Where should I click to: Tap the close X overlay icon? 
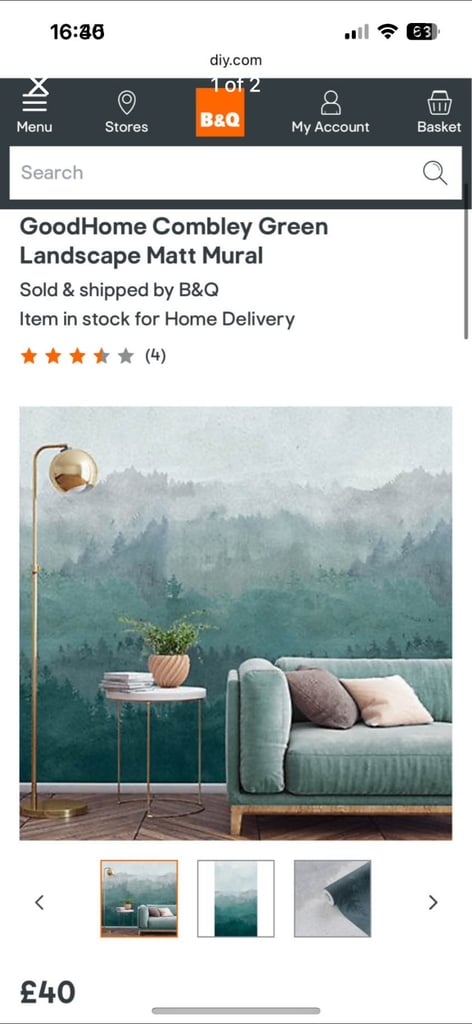[39, 85]
